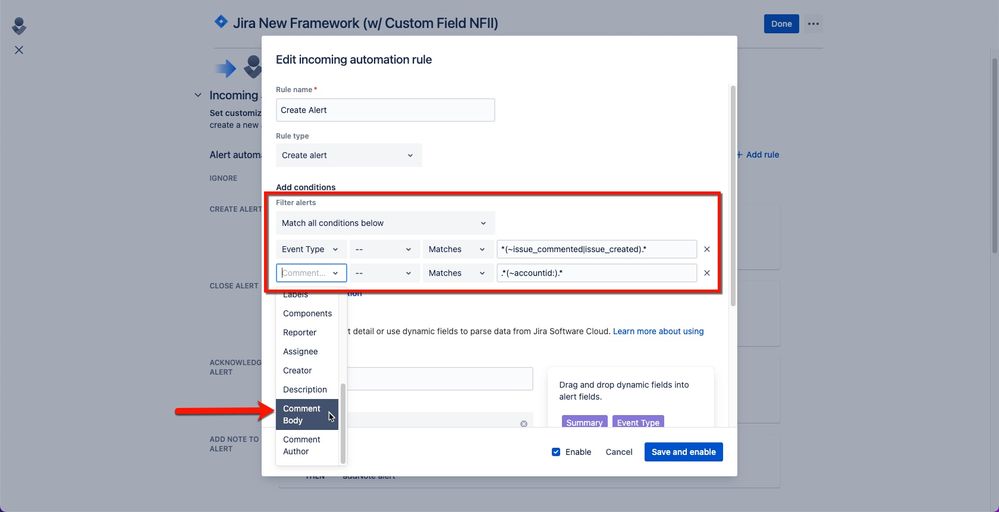Select Description from the field list
This screenshot has height=512, width=999.
click(307, 390)
